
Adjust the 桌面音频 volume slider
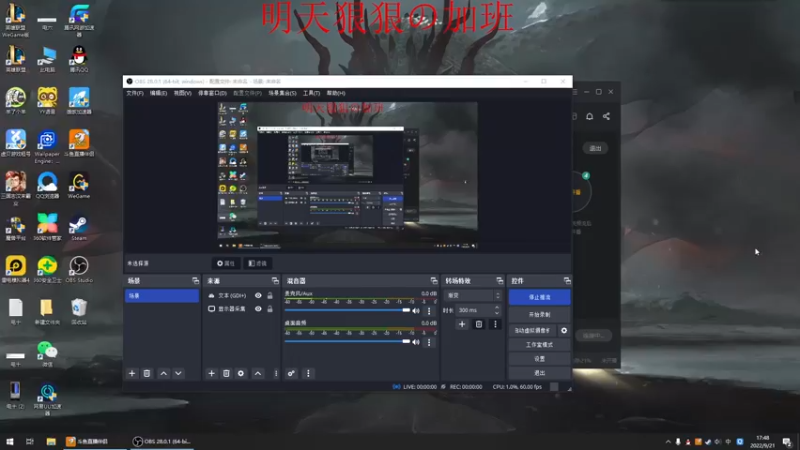(x=347, y=341)
